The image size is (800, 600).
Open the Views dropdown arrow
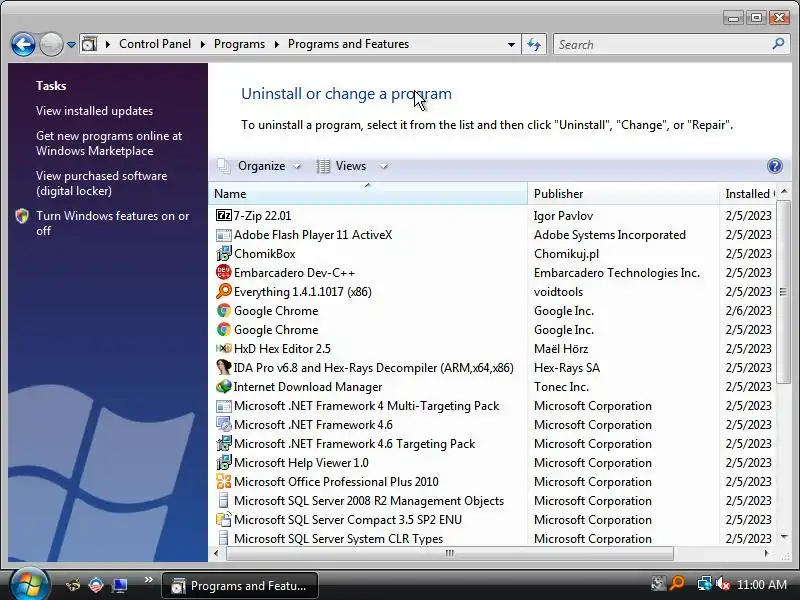(384, 166)
